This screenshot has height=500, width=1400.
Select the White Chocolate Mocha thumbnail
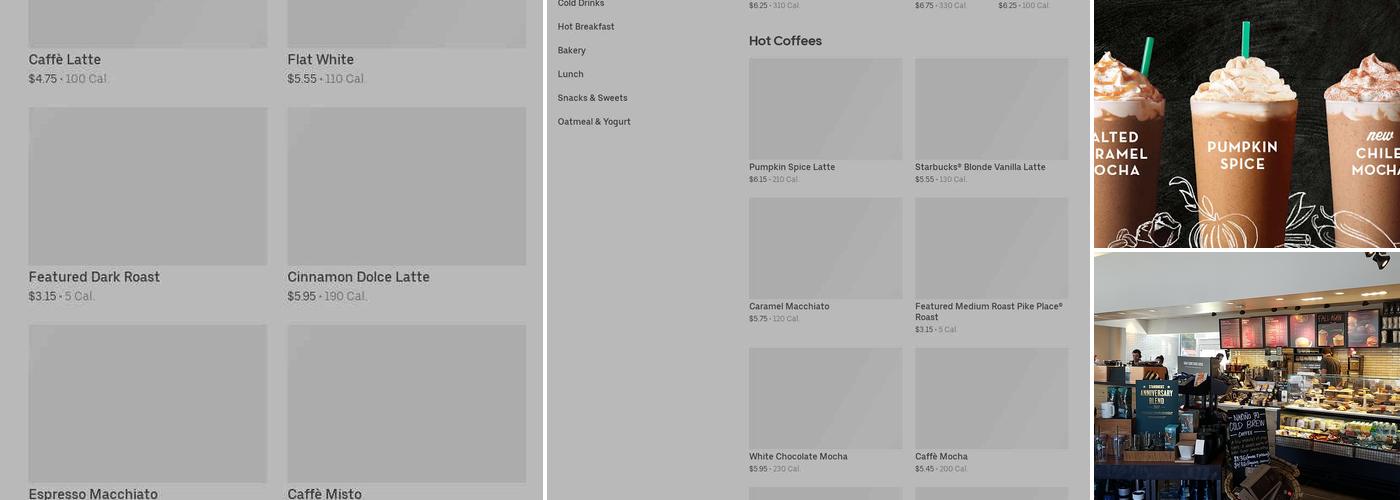click(x=825, y=398)
